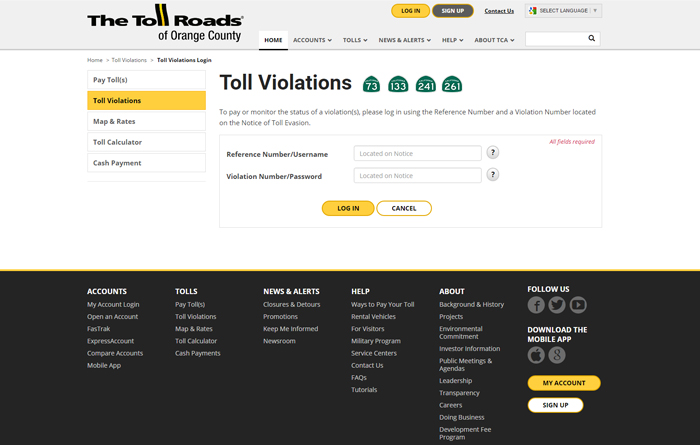Tap the Google Play app icon
Viewport: 700px width, 445px height.
tap(557, 355)
